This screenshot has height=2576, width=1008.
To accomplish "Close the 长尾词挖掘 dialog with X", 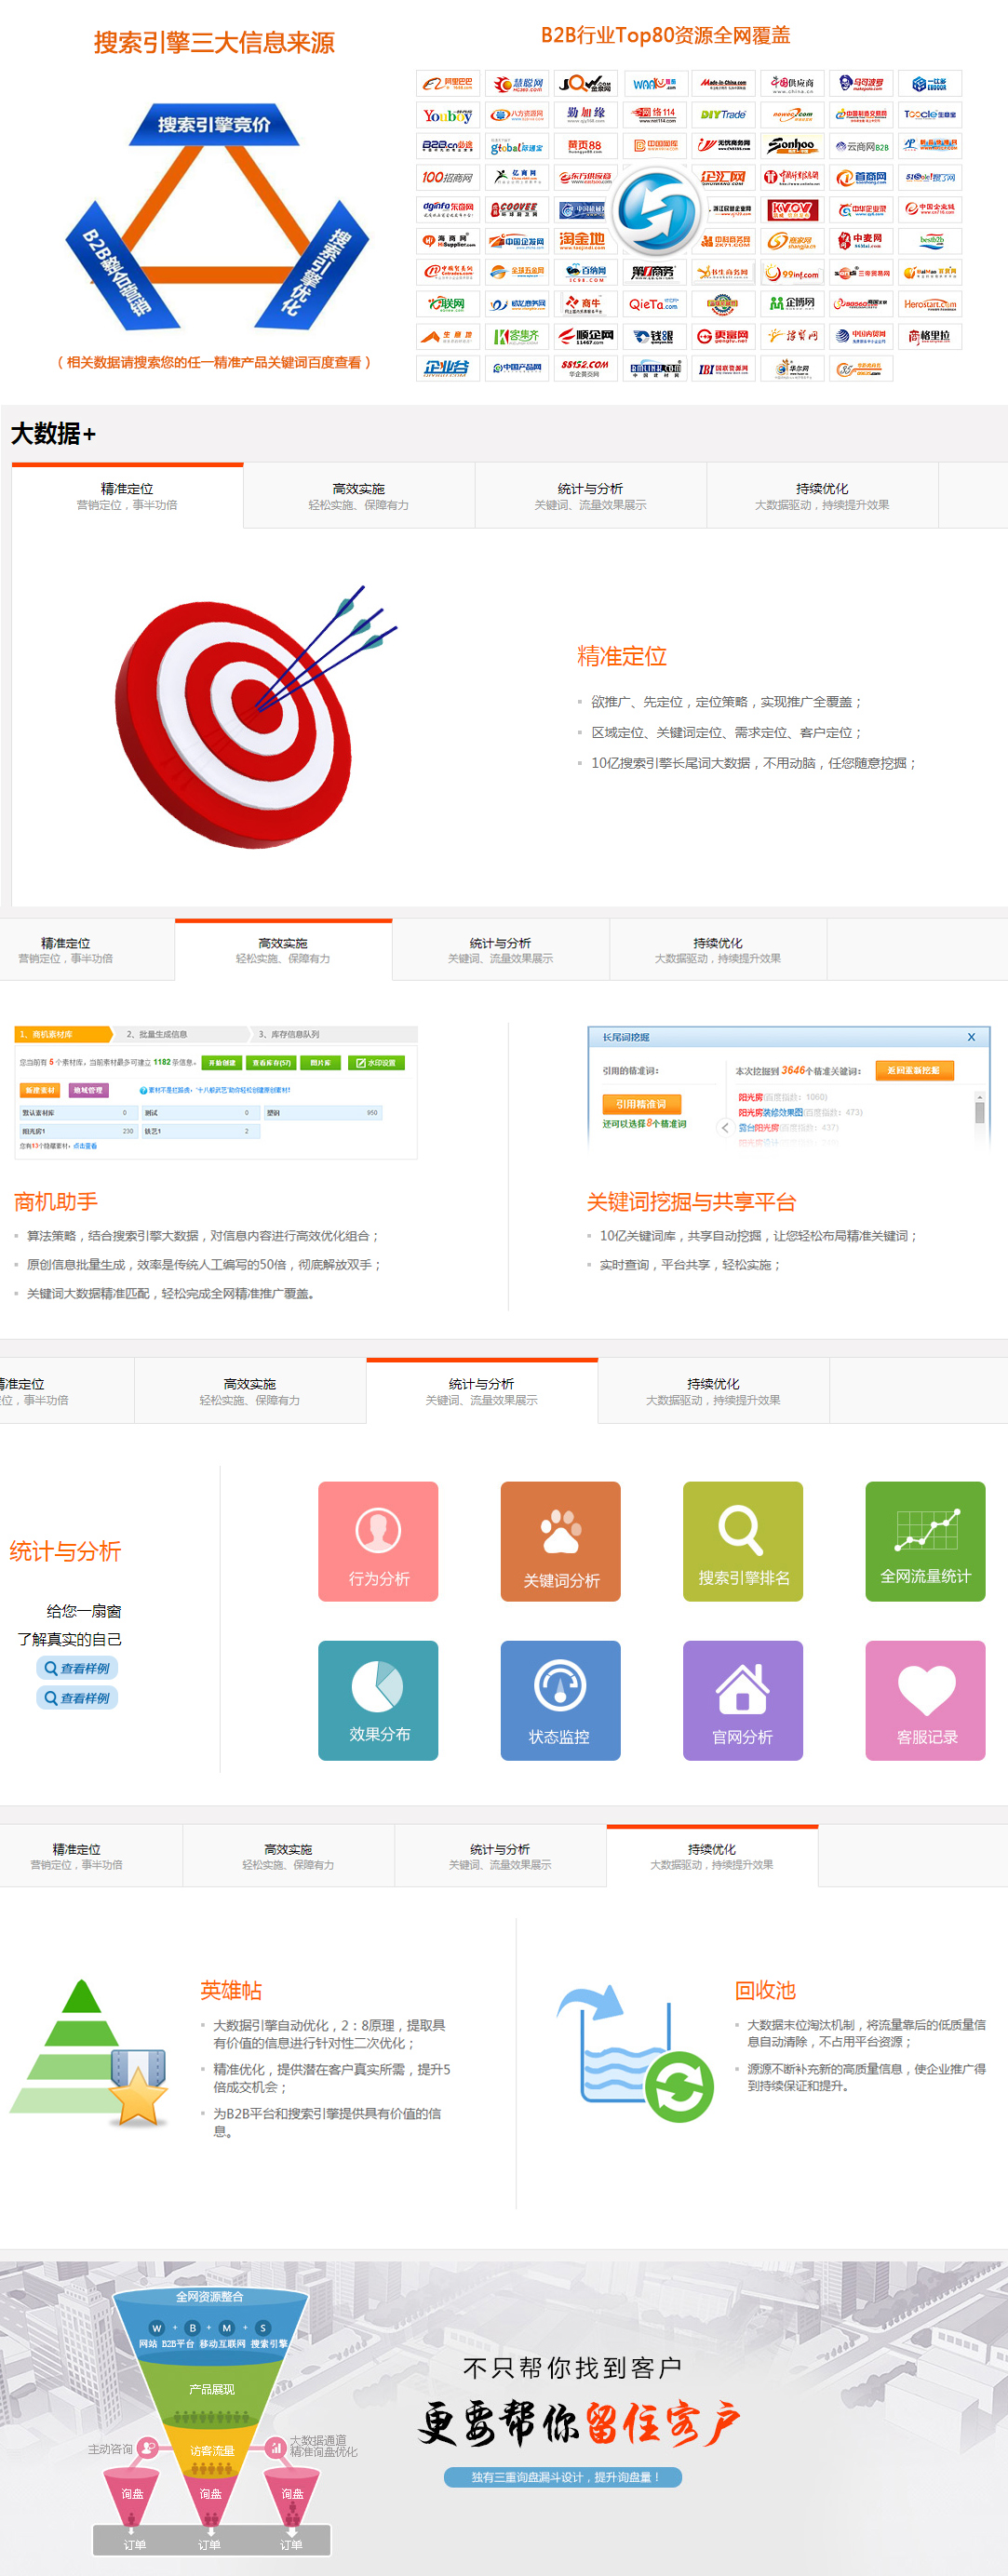I will (x=971, y=1037).
